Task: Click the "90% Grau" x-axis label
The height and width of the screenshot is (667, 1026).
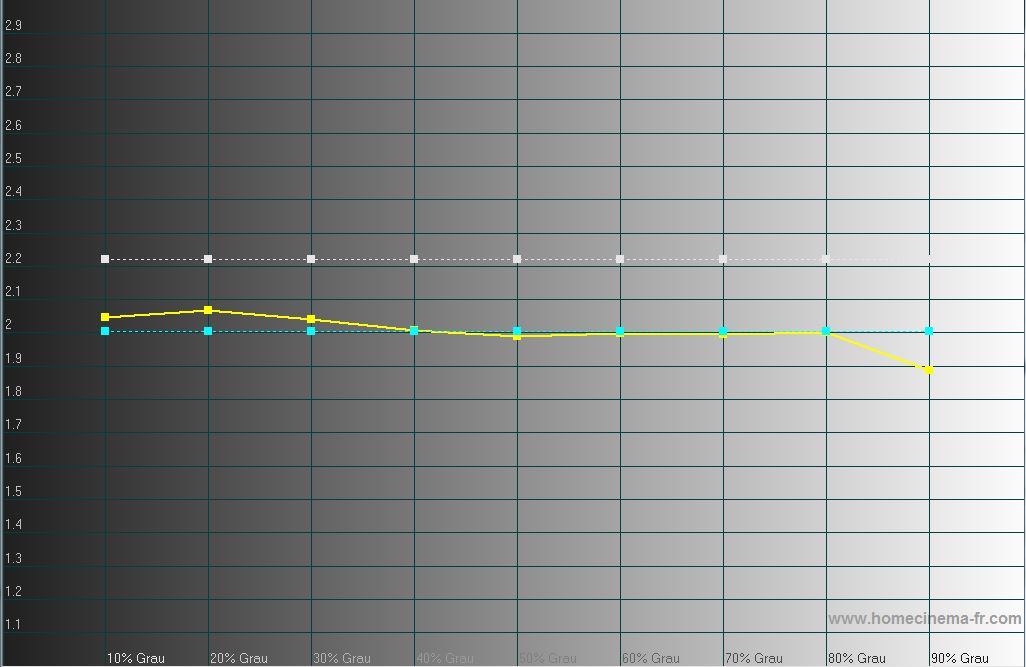Action: (x=959, y=658)
